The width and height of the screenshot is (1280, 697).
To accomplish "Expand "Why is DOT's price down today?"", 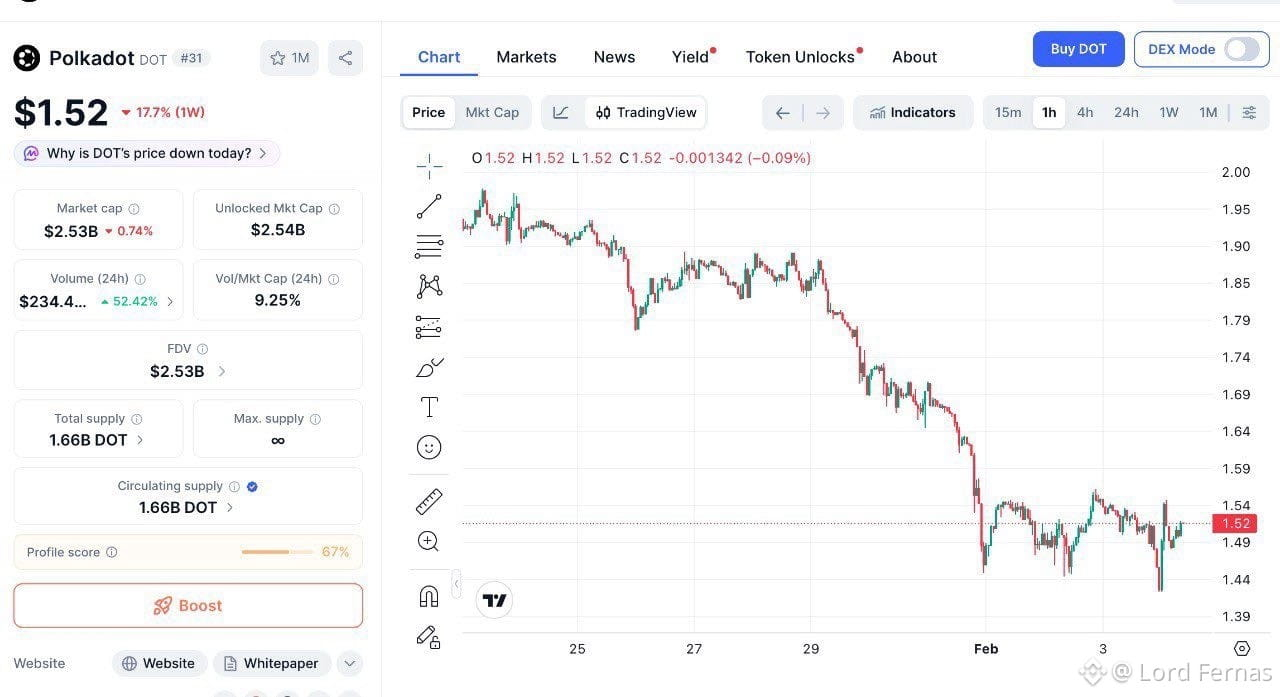I will [x=147, y=153].
